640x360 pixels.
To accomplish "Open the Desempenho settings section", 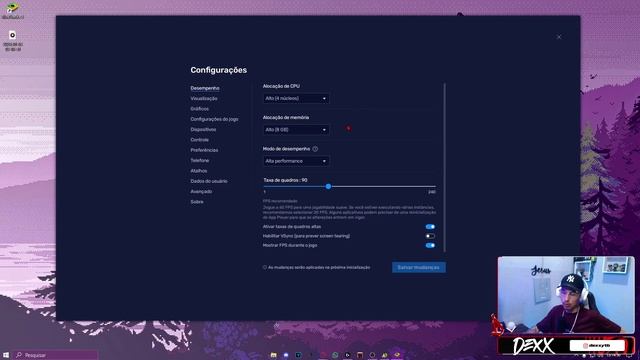I will 205,88.
